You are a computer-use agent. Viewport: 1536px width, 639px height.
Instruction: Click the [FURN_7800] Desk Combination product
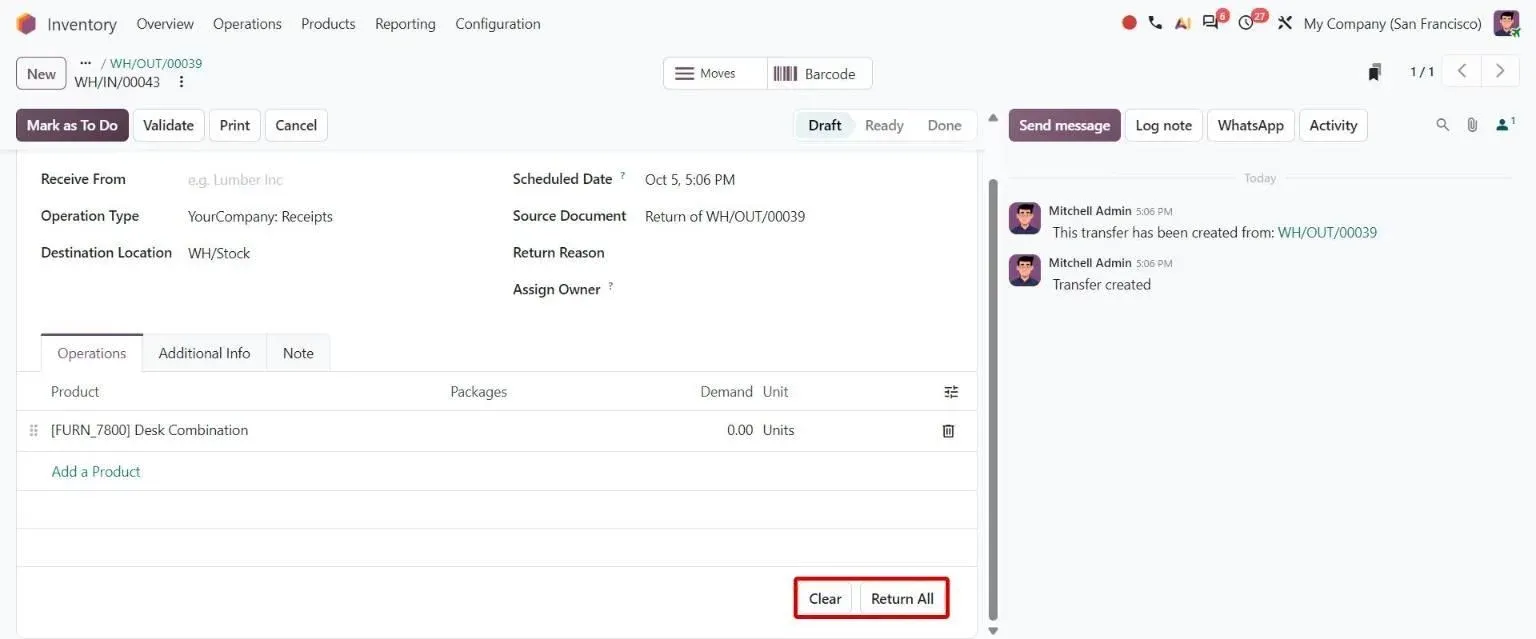149,430
